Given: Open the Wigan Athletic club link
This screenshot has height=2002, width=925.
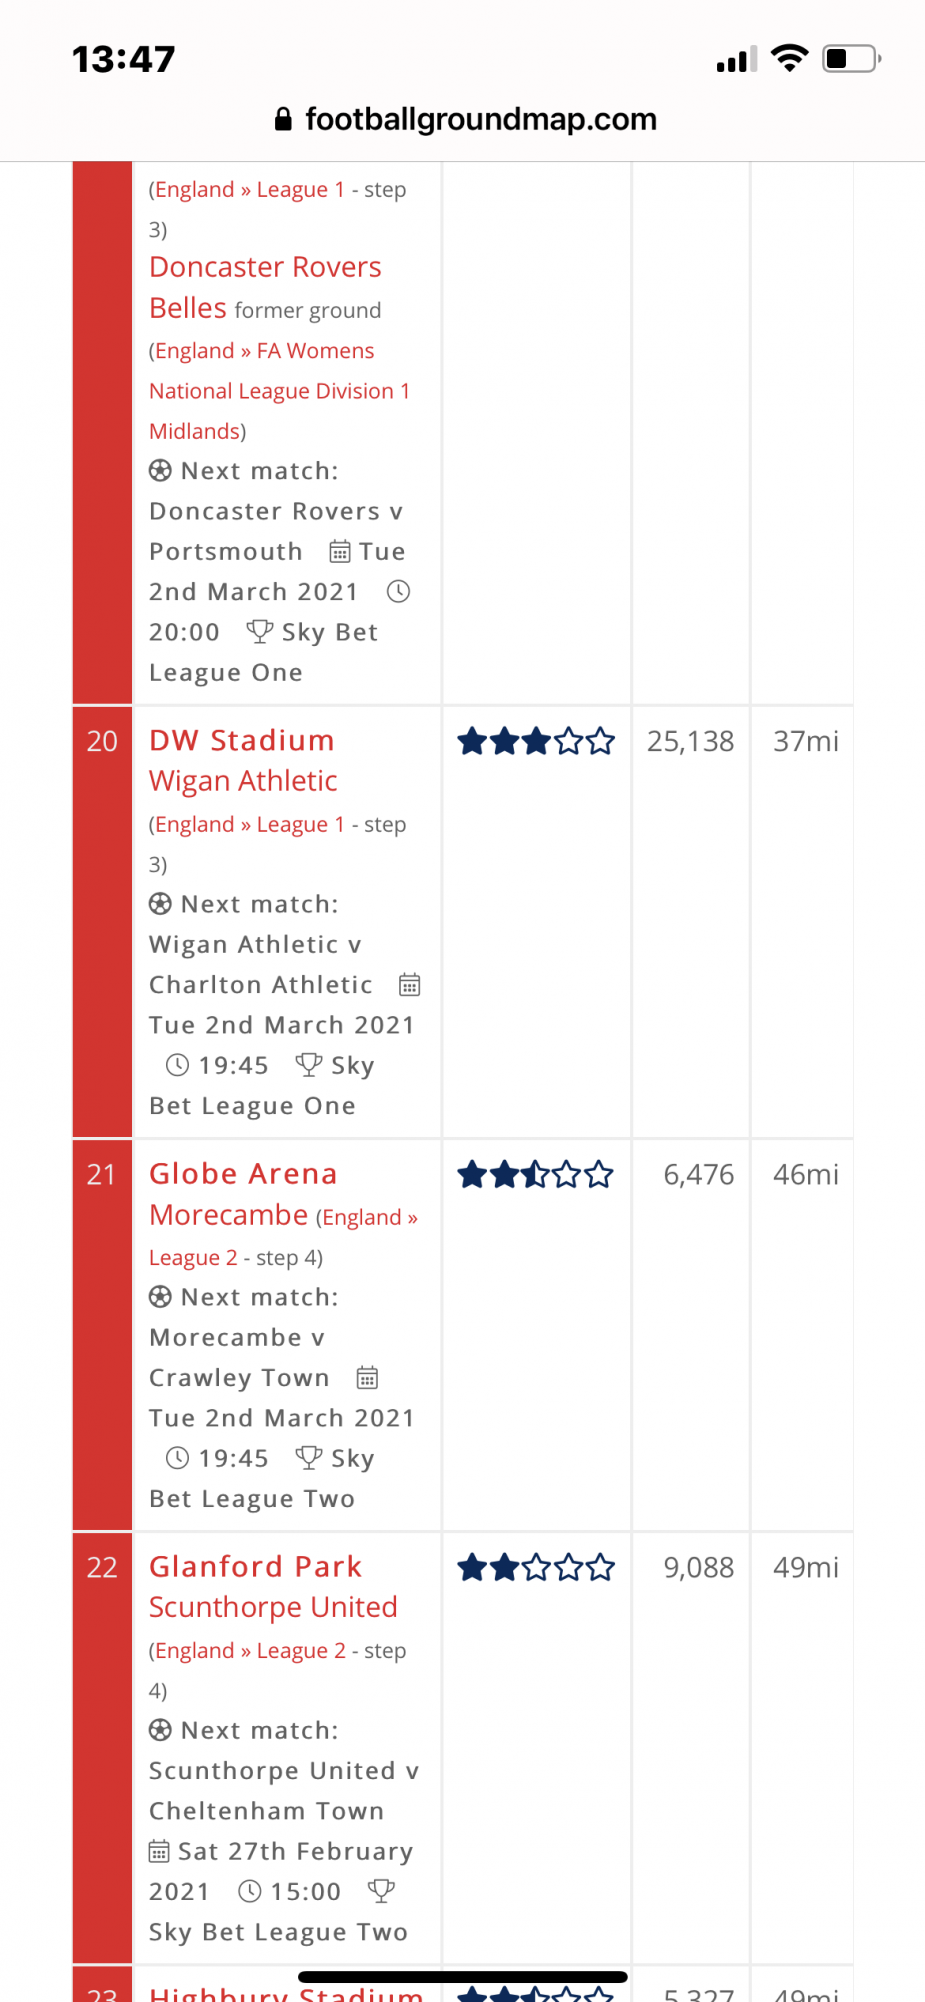Looking at the screenshot, I should tap(243, 781).
